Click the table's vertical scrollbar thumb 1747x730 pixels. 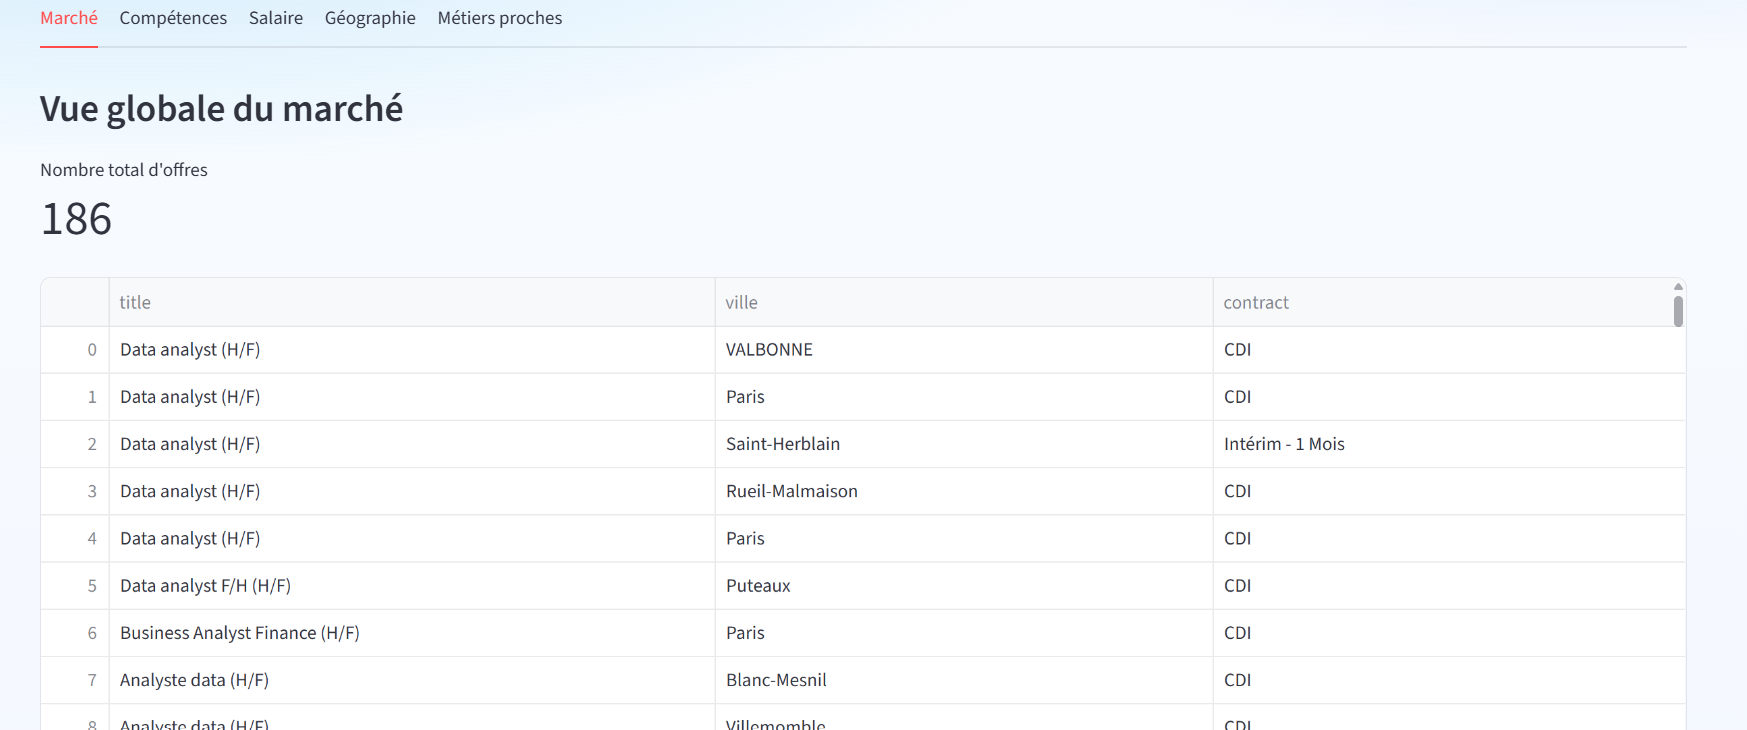coord(1678,311)
